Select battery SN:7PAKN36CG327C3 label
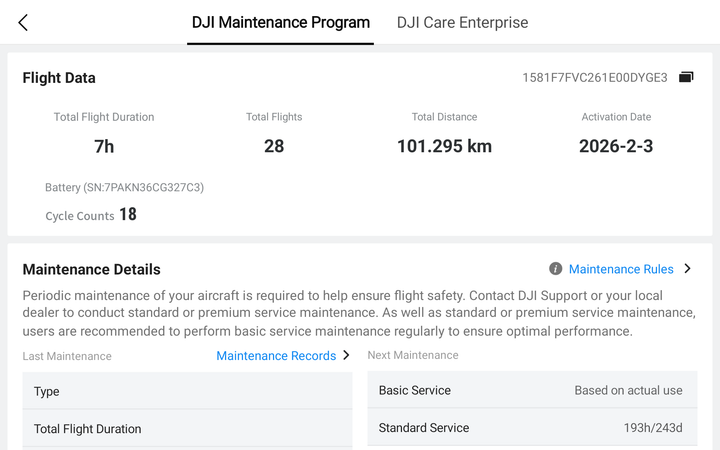 point(124,187)
